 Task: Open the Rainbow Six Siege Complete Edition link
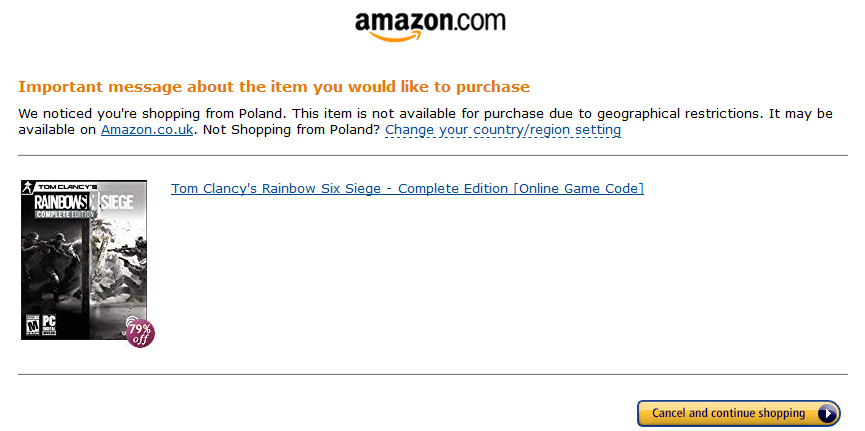tap(407, 189)
